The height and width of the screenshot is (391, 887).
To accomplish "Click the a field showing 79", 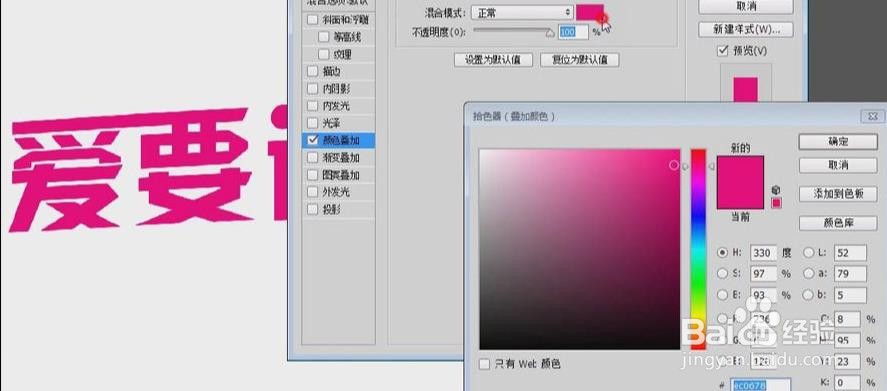I will click(850, 274).
